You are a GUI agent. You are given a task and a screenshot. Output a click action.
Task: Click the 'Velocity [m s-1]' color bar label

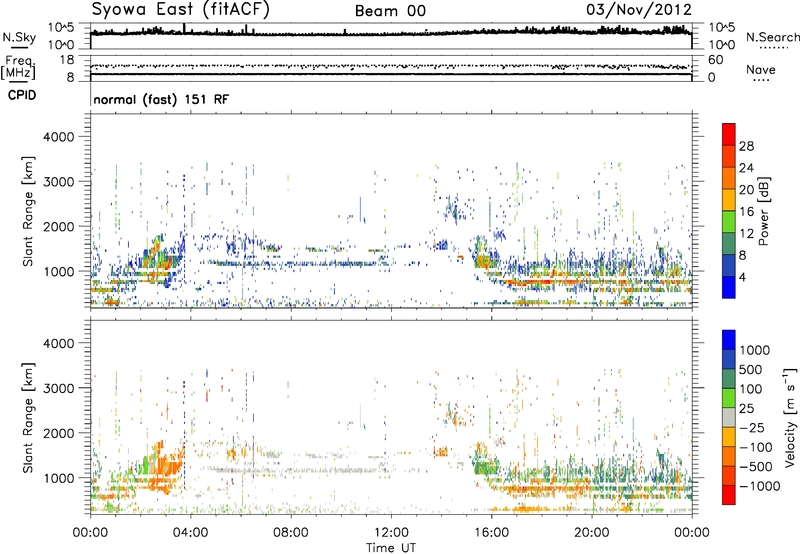pos(790,417)
